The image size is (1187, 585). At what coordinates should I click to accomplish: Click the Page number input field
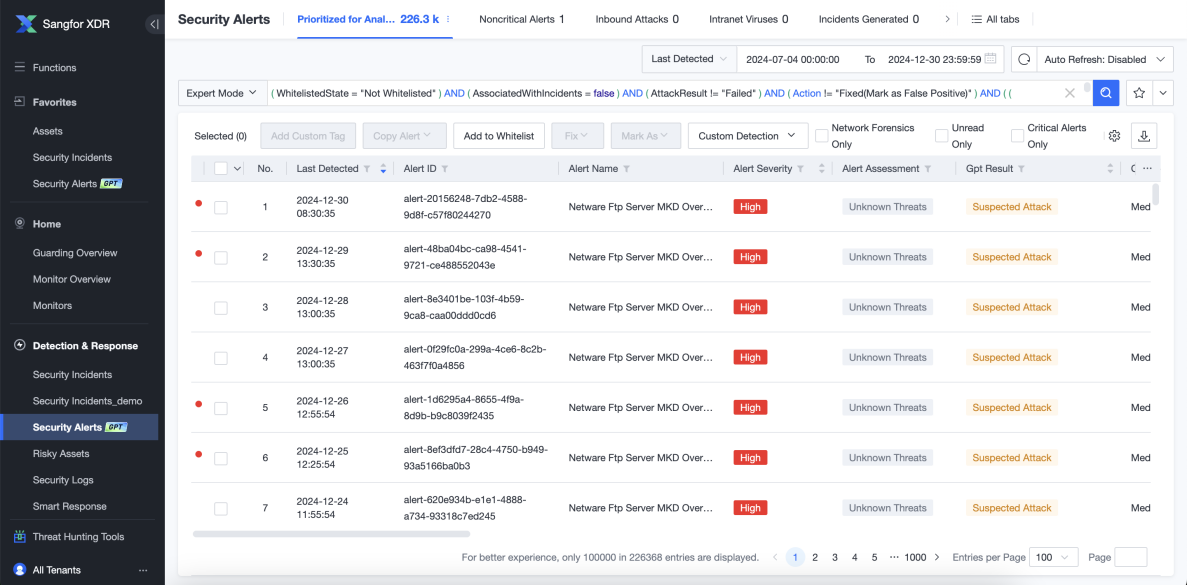[1131, 557]
